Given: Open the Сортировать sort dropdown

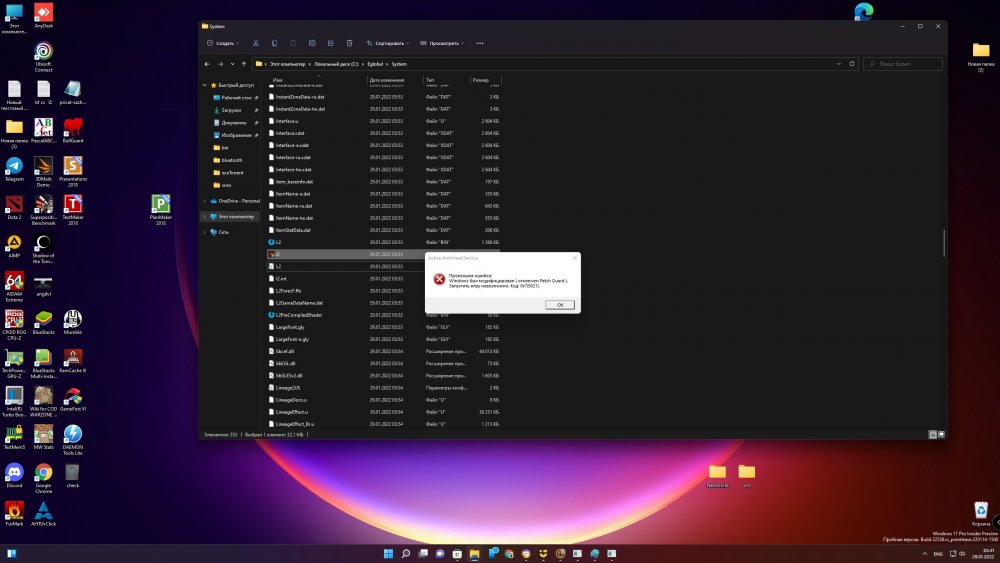Looking at the screenshot, I should pyautogui.click(x=386, y=43).
